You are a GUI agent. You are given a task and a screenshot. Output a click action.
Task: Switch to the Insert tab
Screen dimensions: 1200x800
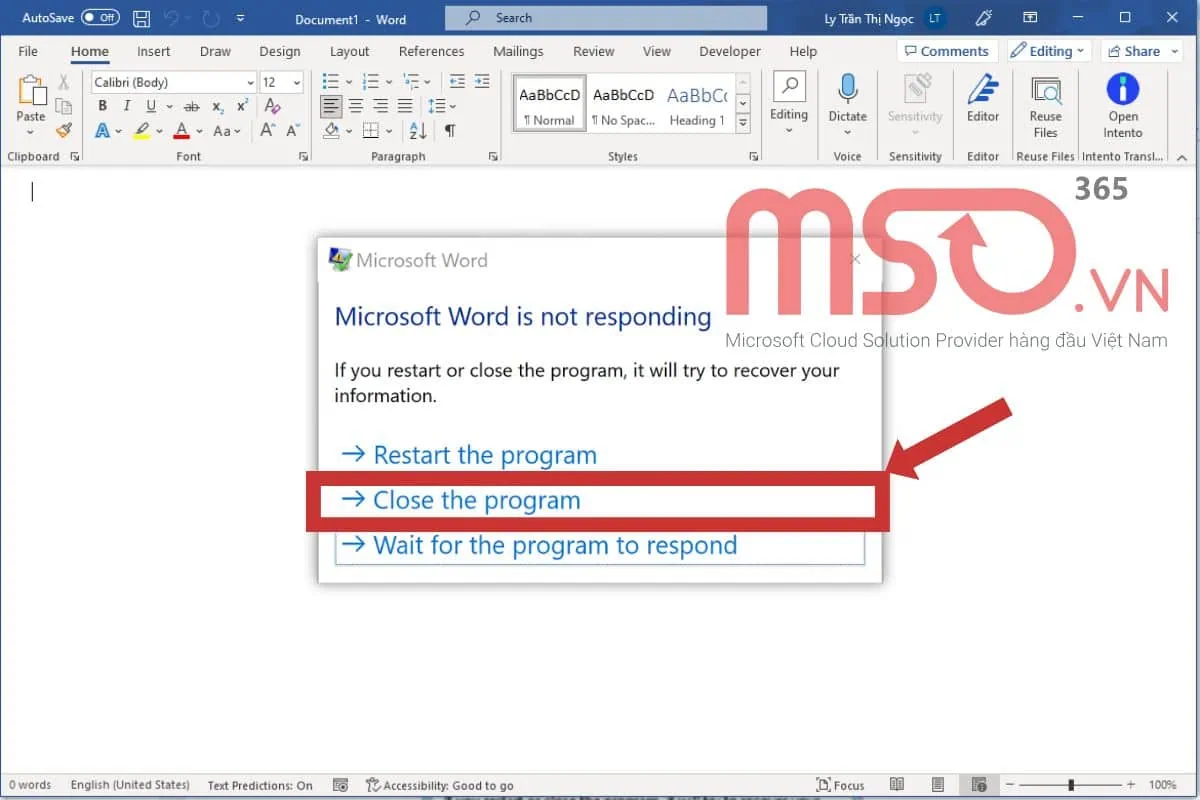point(153,51)
